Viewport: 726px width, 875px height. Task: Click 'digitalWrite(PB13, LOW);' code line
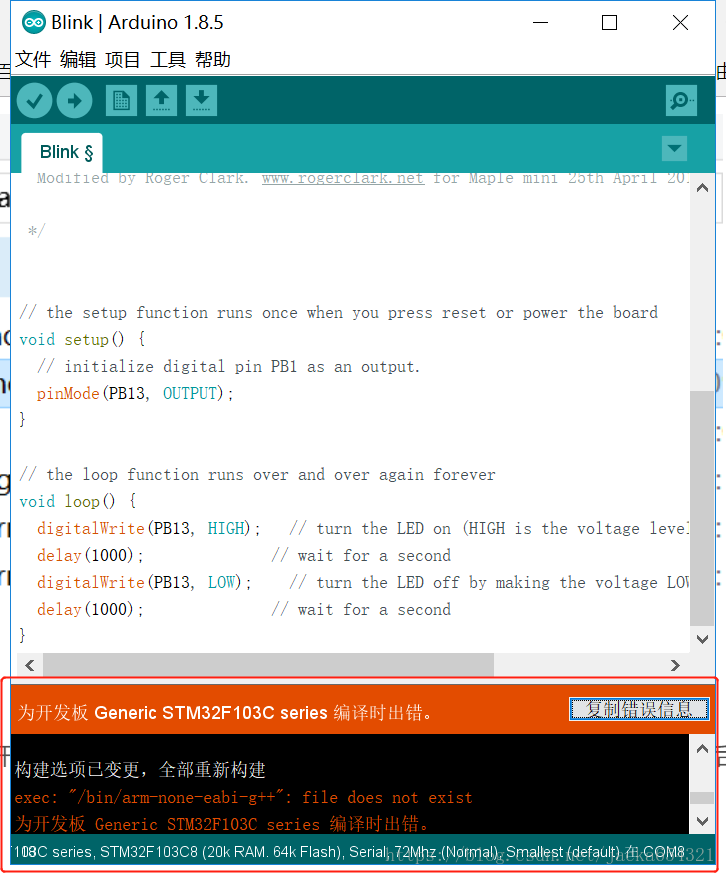[144, 583]
